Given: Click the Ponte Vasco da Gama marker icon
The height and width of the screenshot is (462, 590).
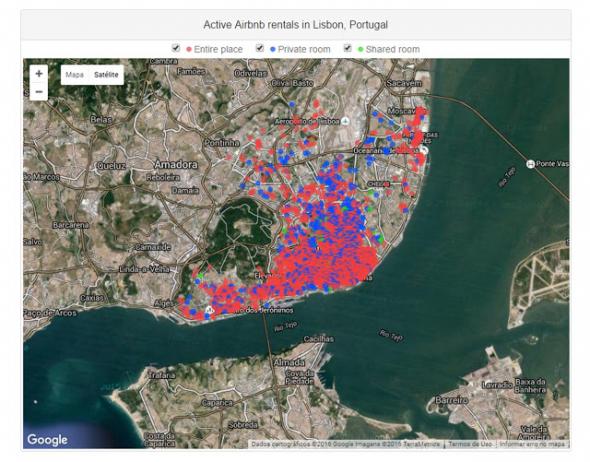Looking at the screenshot, I should click(530, 164).
